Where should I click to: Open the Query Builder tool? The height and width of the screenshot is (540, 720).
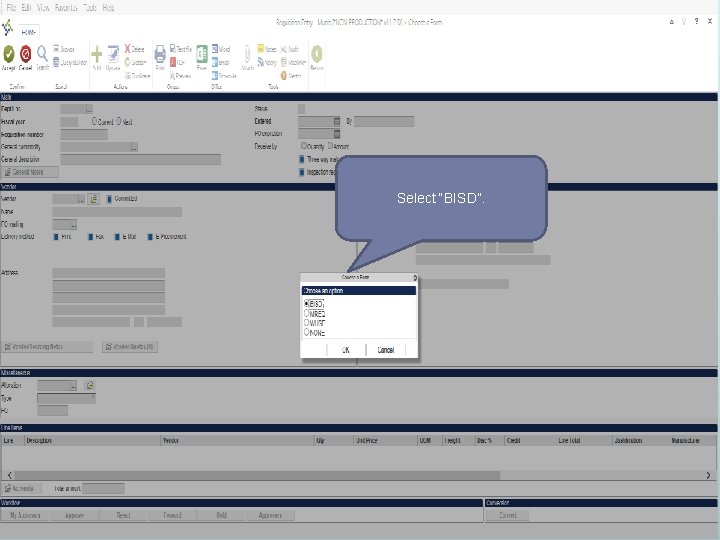[x=56, y=62]
